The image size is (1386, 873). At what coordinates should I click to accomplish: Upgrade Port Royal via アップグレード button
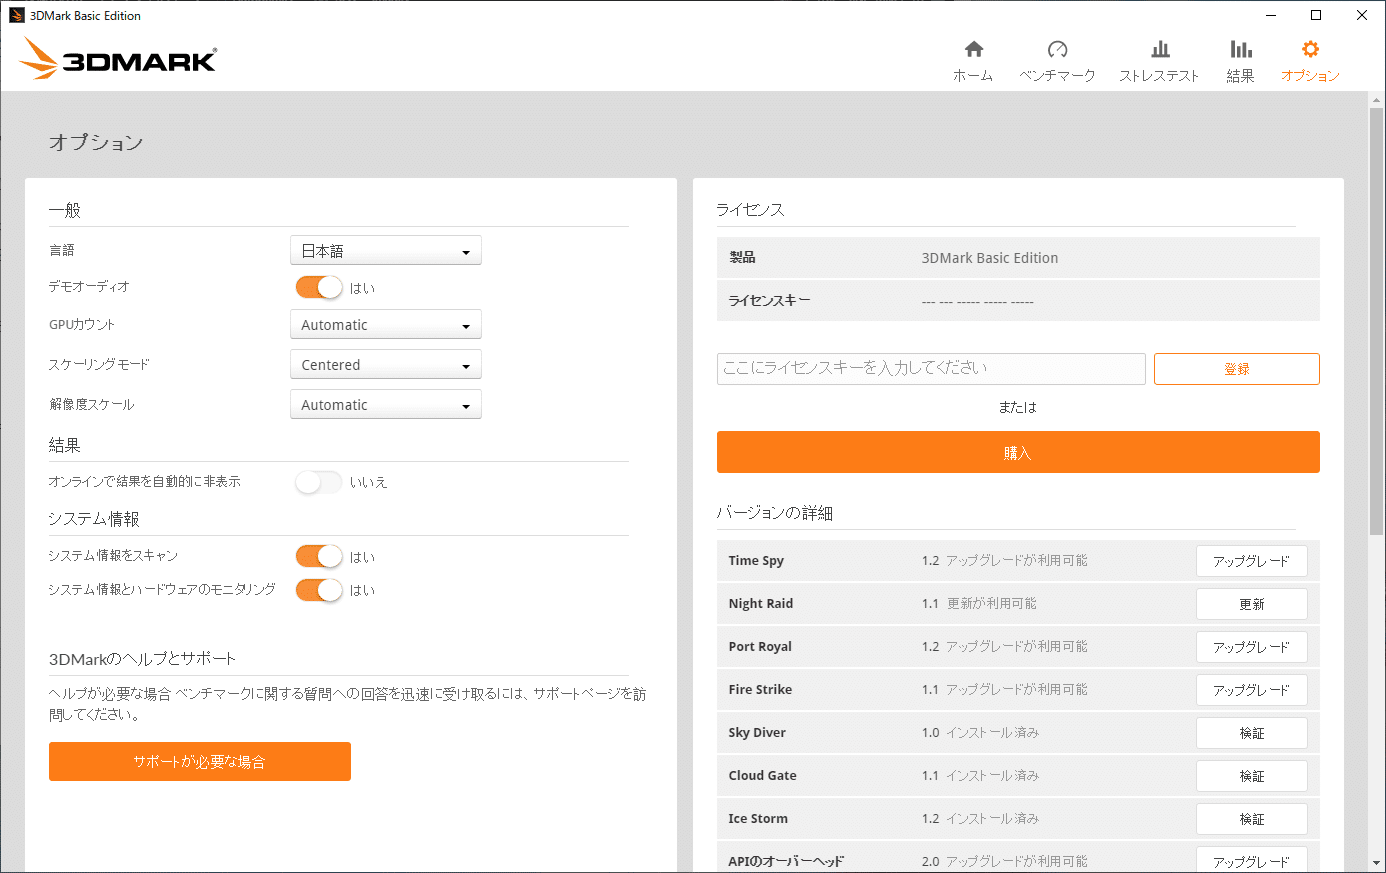(x=1252, y=647)
